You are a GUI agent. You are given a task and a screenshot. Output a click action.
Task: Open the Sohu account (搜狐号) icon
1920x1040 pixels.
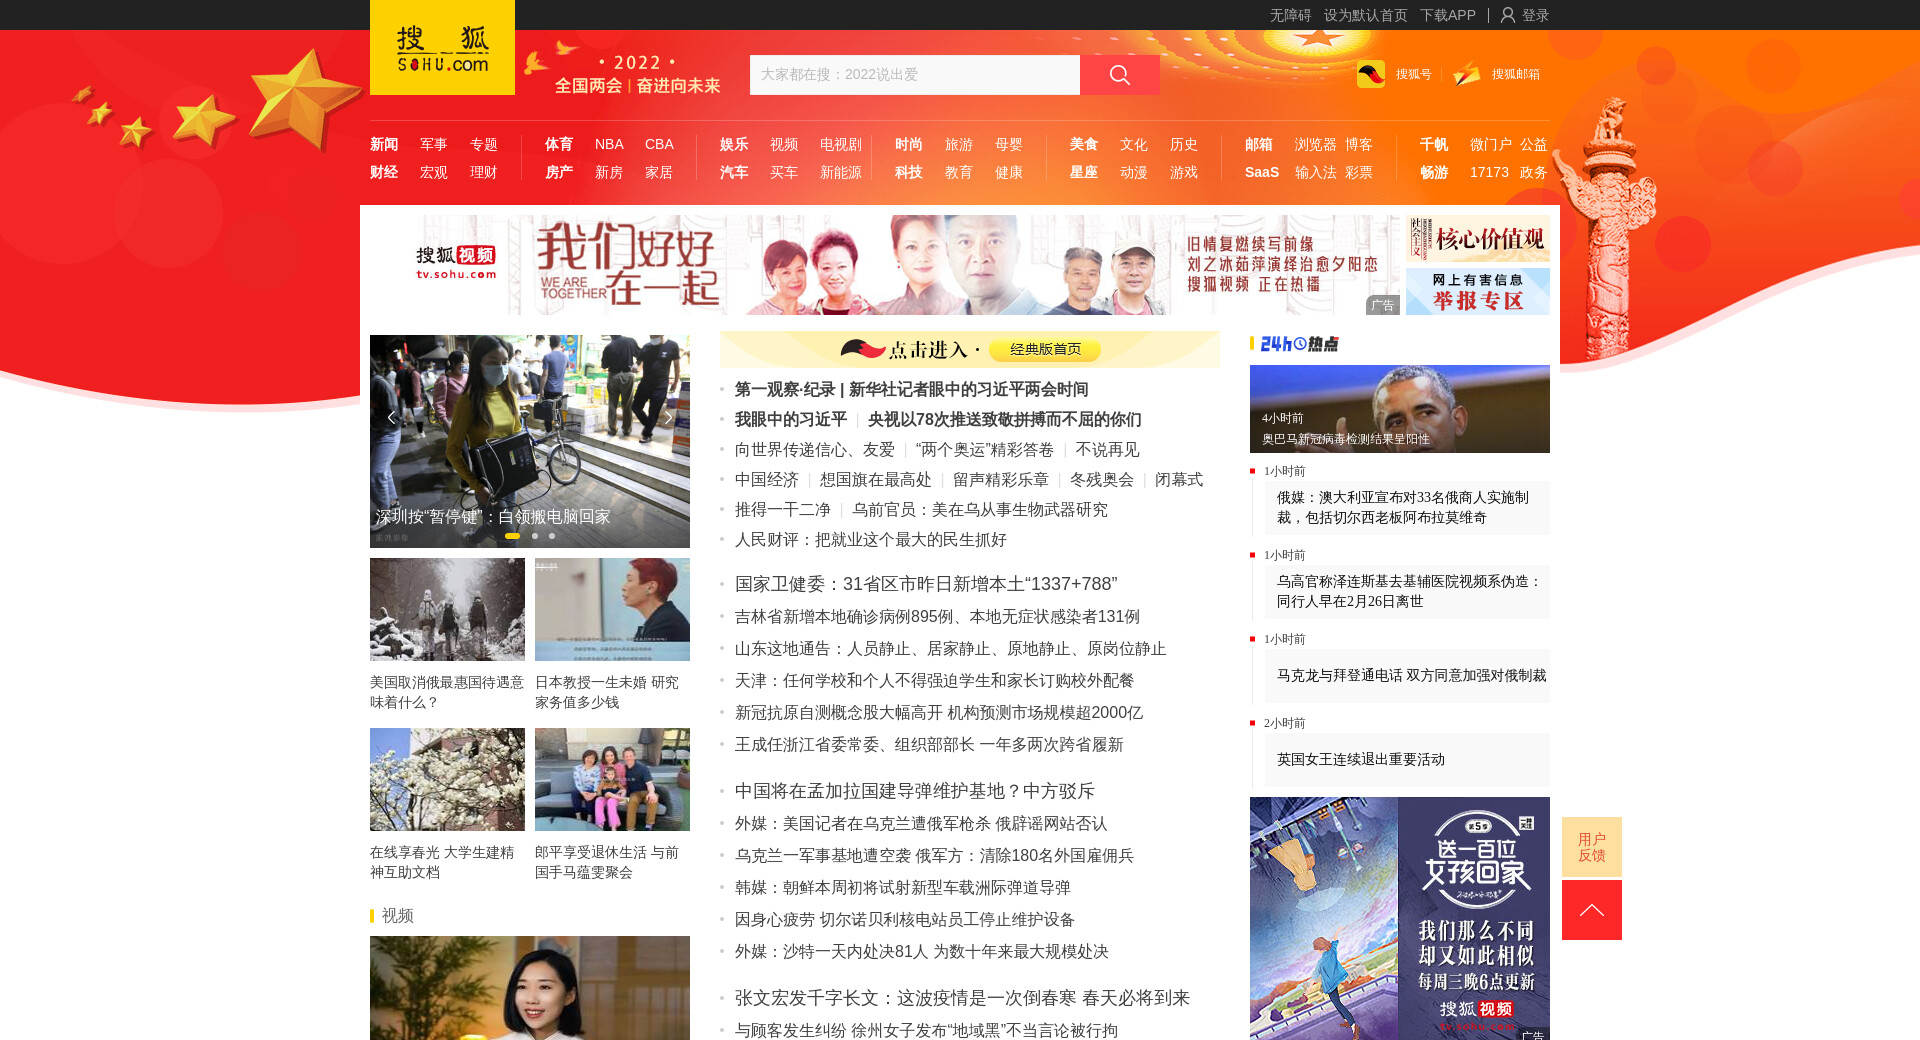click(1371, 74)
